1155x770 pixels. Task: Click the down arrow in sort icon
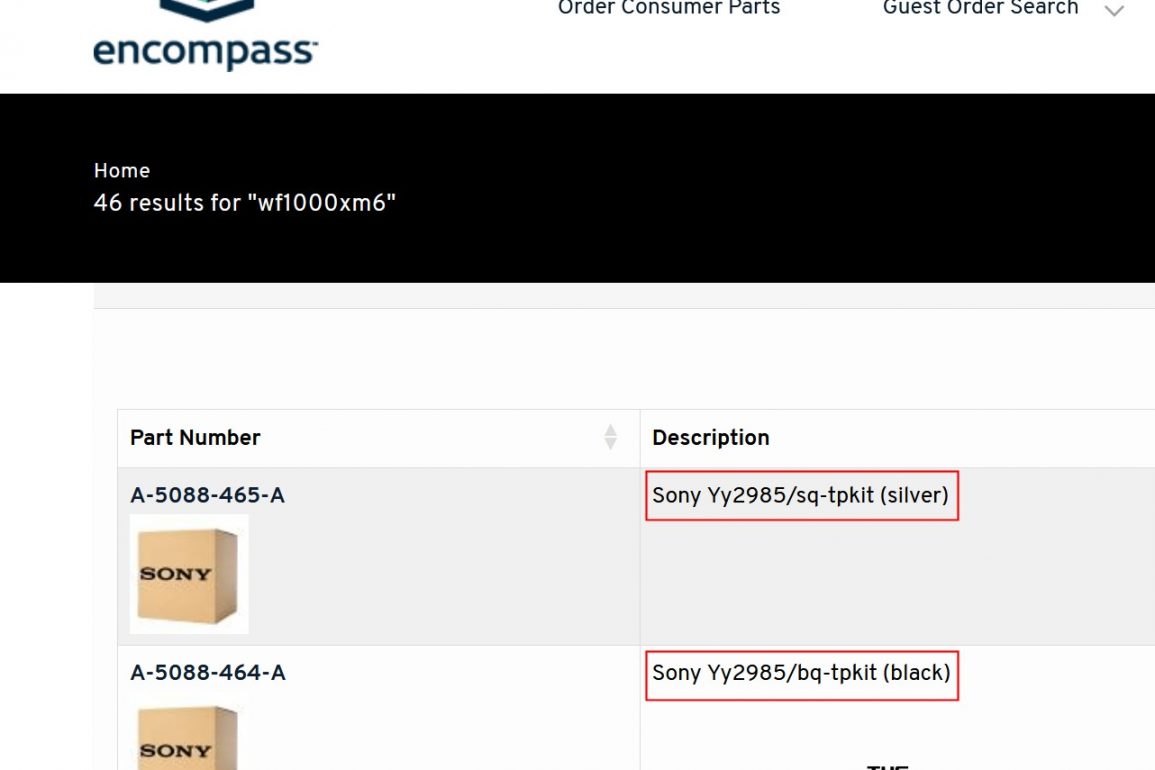click(x=610, y=444)
